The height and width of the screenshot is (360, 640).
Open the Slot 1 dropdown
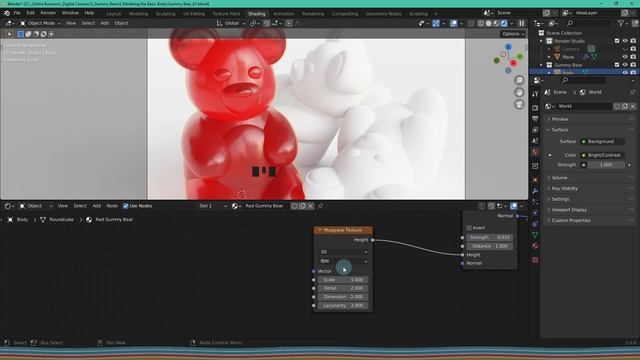pyautogui.click(x=213, y=206)
